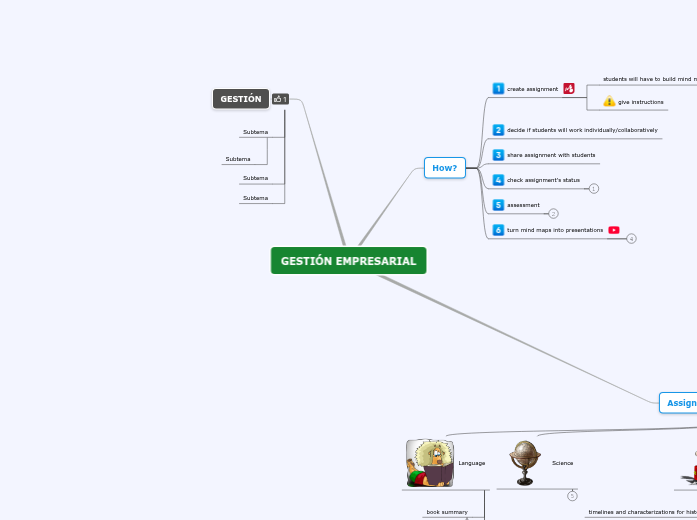Select the third Subtema under GESTIÓN

256,178
